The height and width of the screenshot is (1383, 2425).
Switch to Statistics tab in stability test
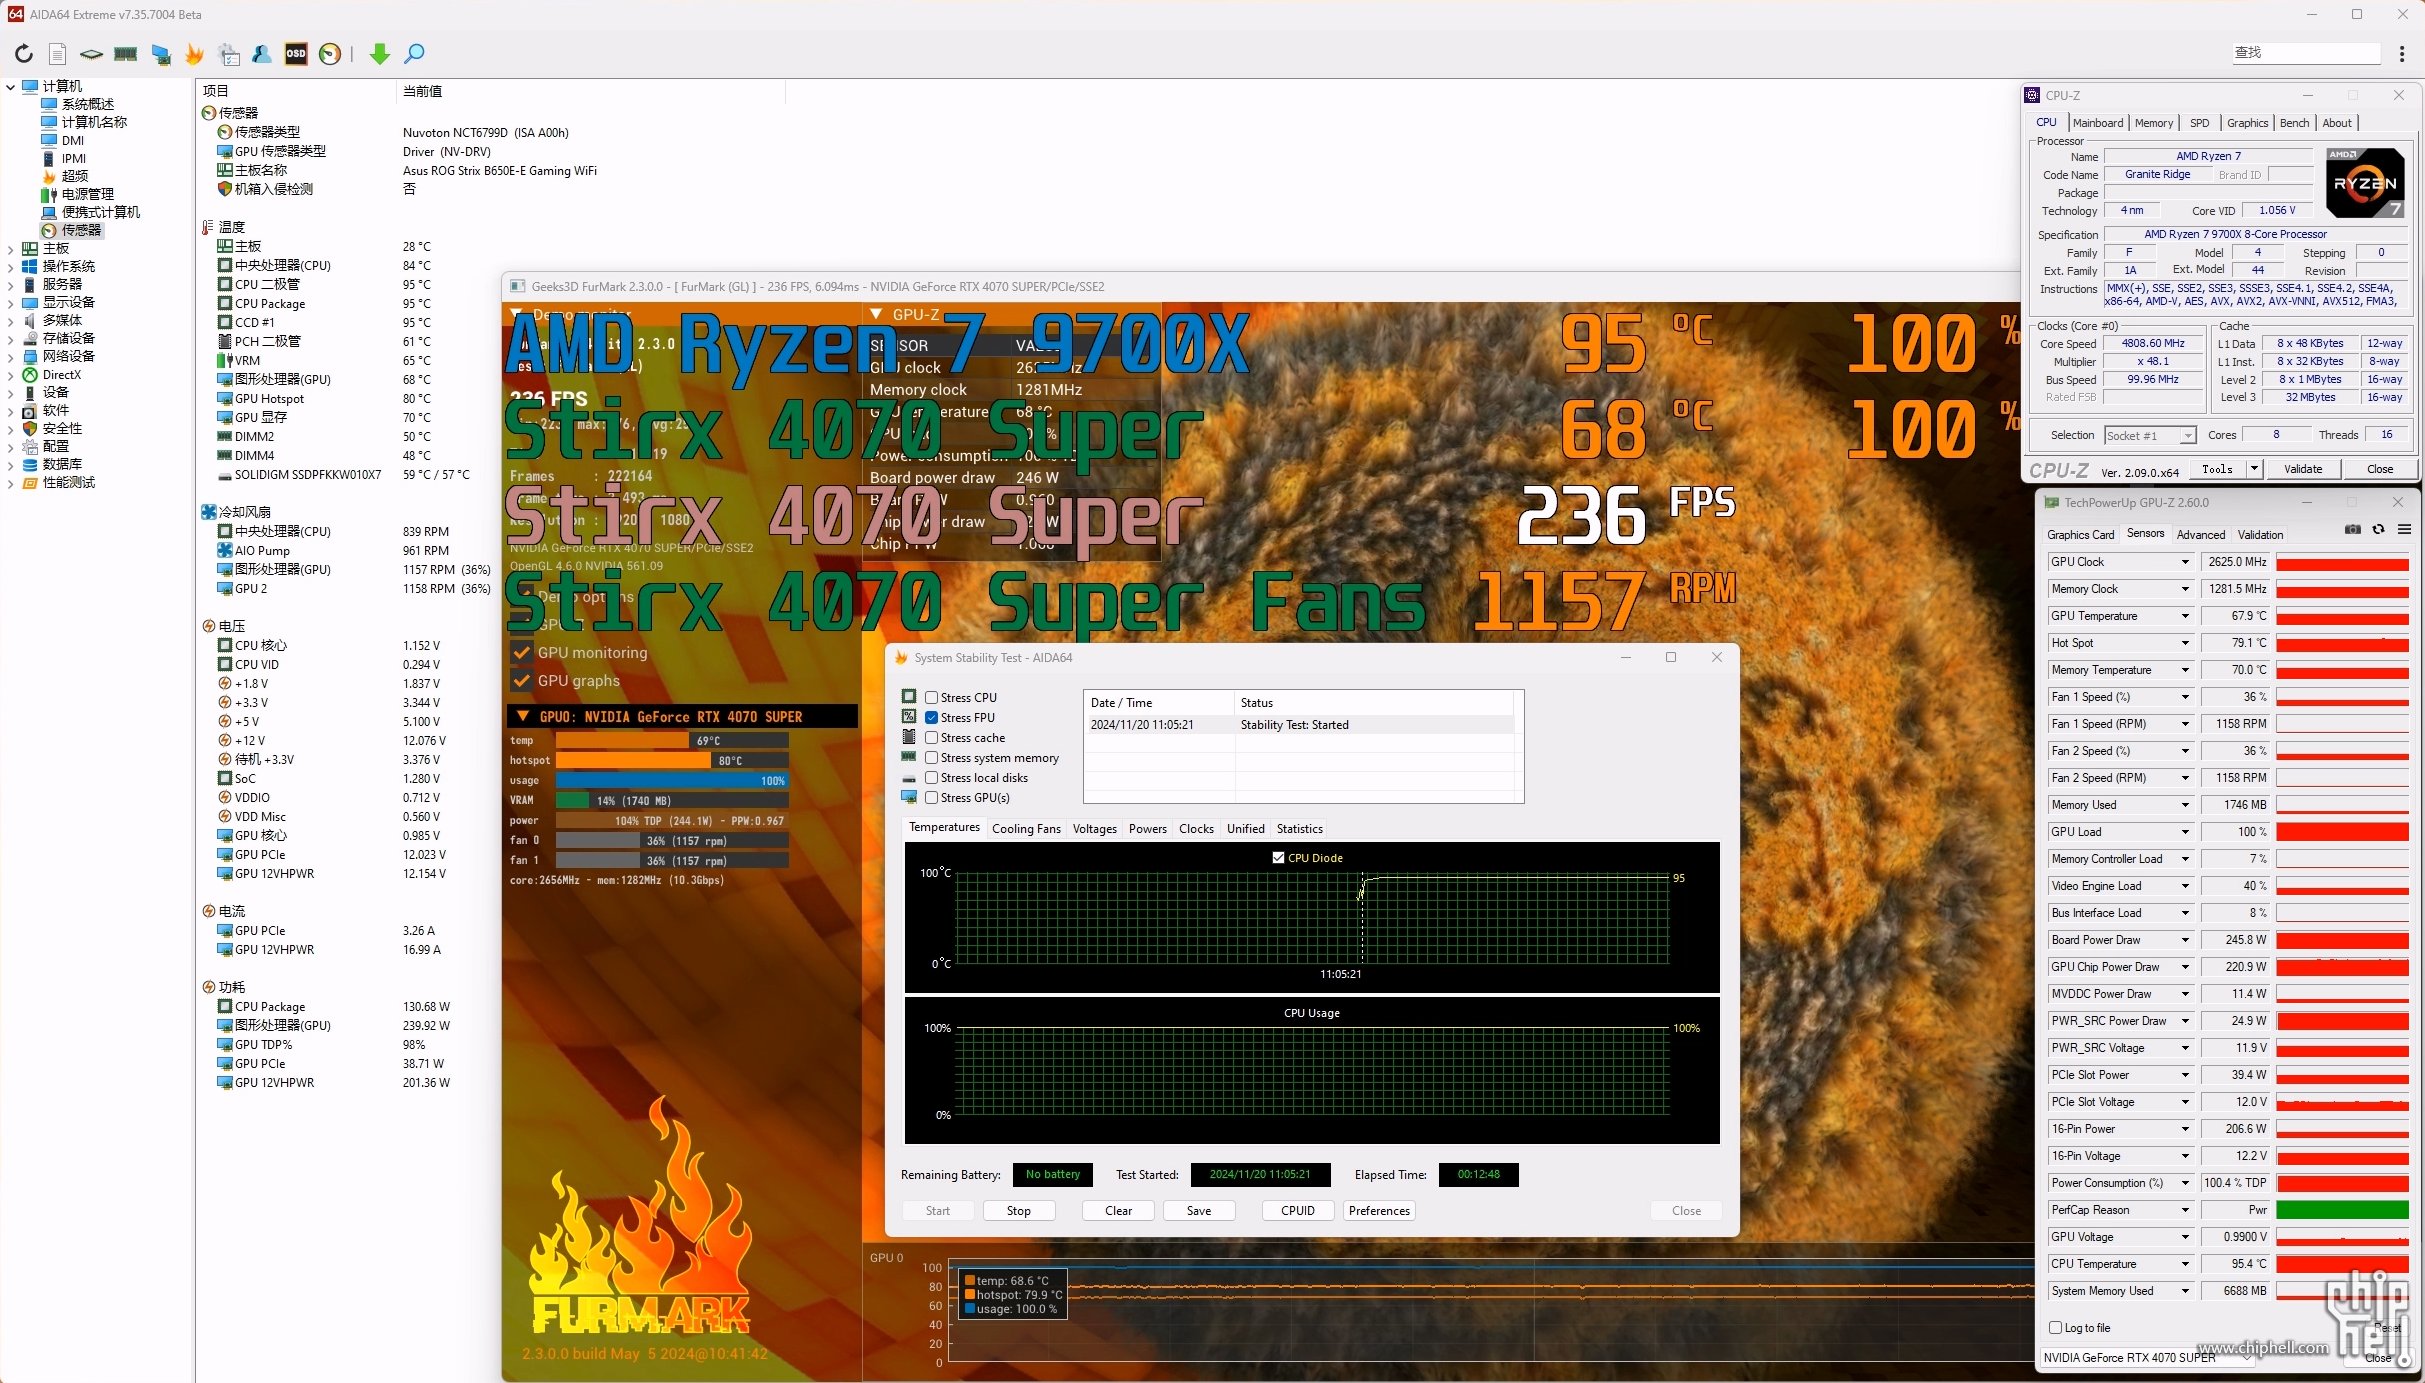1299,829
